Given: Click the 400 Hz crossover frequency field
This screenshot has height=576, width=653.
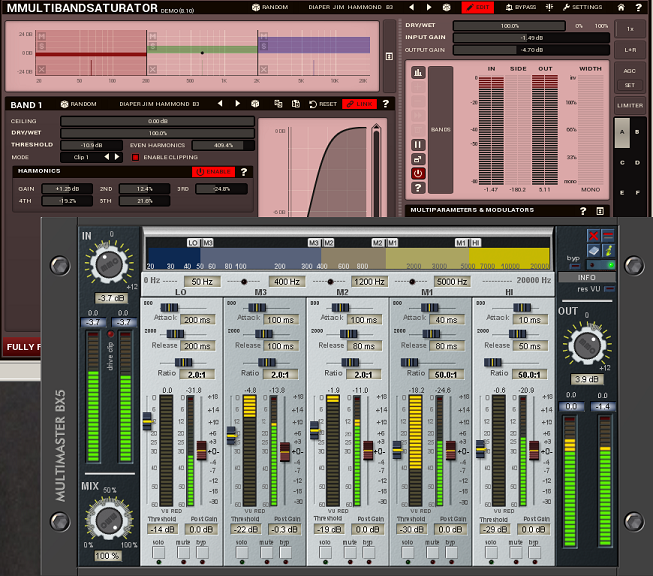Looking at the screenshot, I should click(286, 282).
